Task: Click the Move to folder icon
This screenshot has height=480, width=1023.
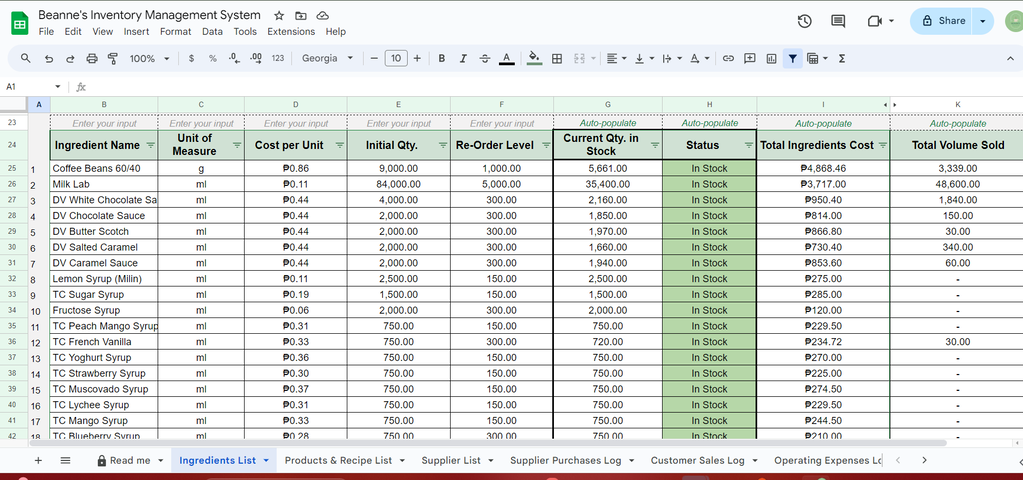Action: [300, 16]
